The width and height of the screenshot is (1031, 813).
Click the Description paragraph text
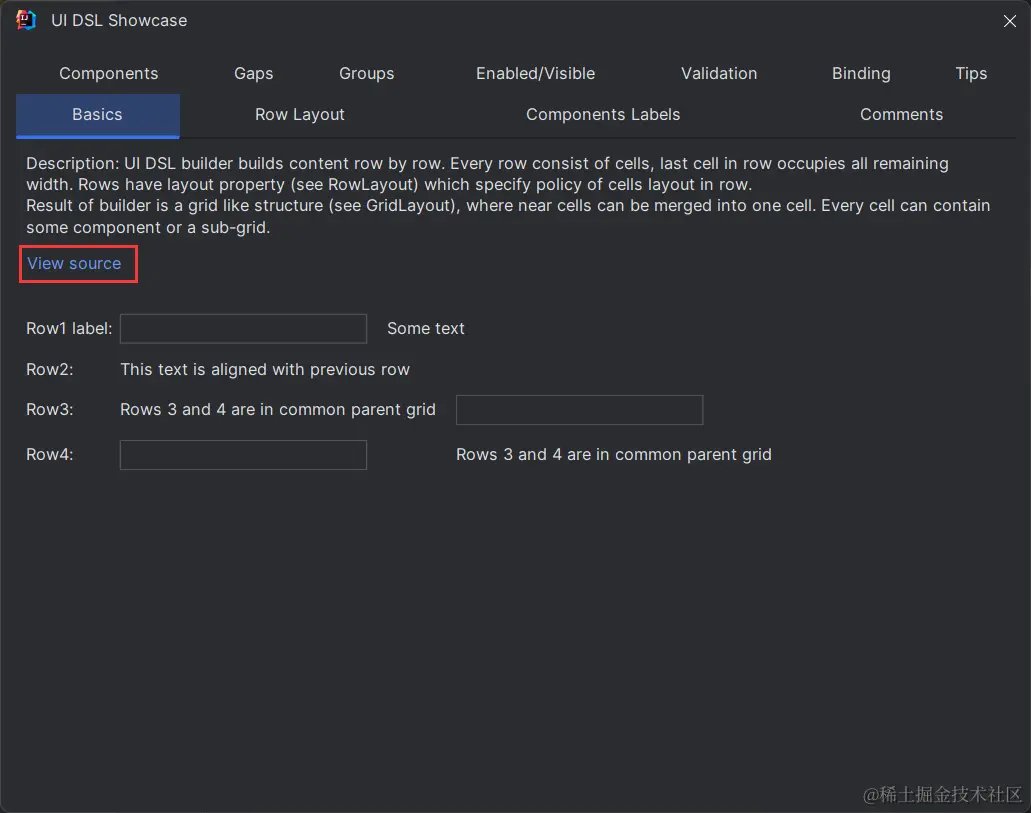pyautogui.click(x=508, y=195)
